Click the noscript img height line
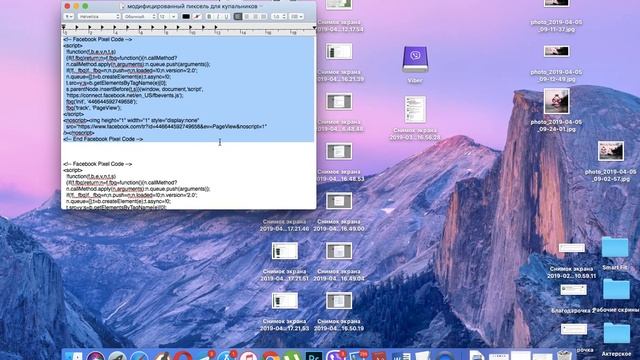The image size is (640, 360). pos(131,120)
